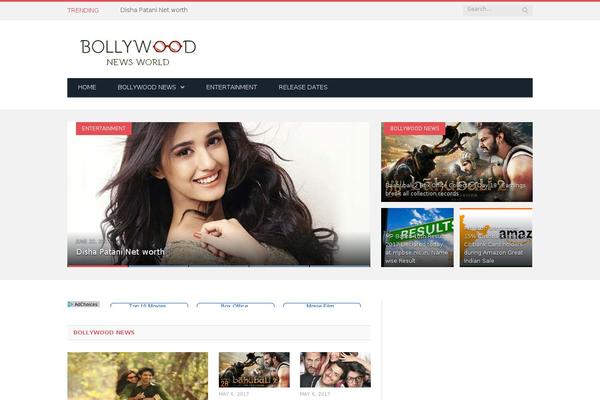Open the Bollywood News World logo
This screenshot has height=400, width=600.
click(x=138, y=52)
